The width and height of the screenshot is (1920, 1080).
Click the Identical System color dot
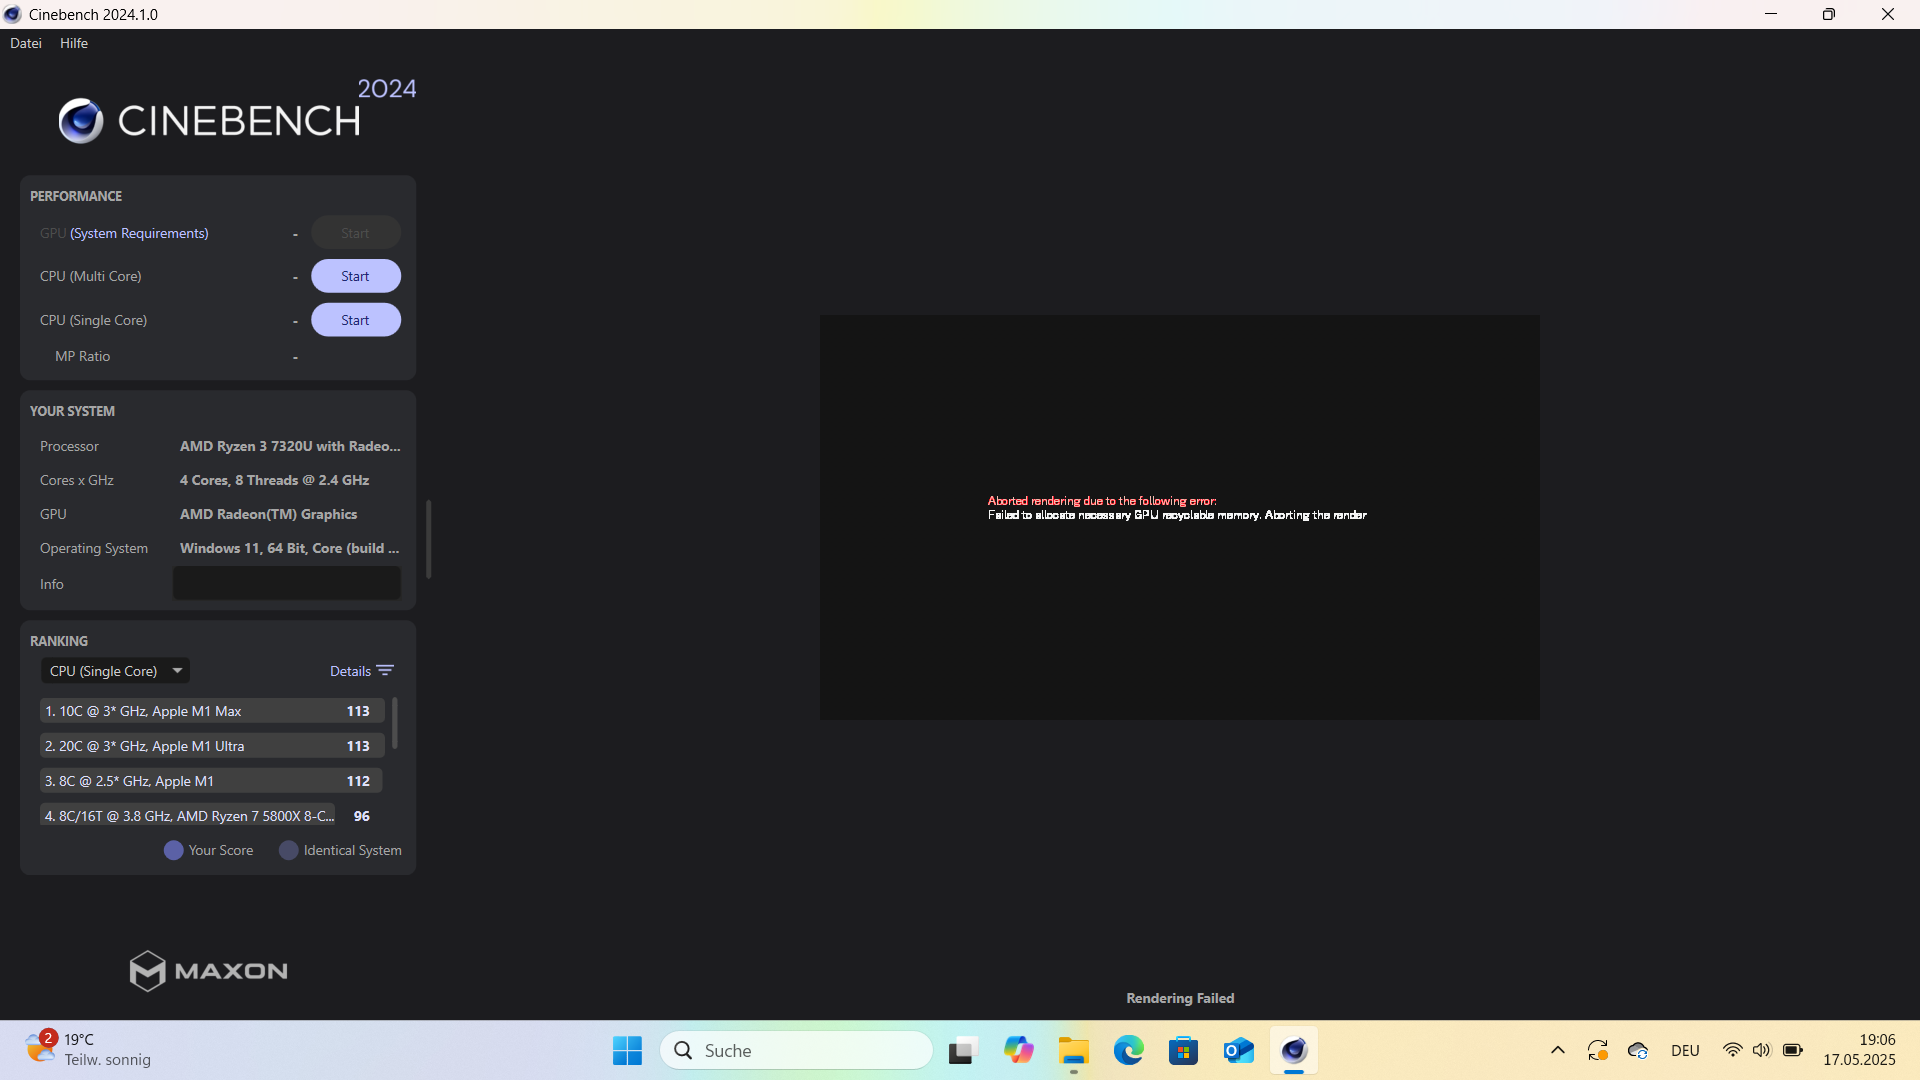(x=288, y=850)
